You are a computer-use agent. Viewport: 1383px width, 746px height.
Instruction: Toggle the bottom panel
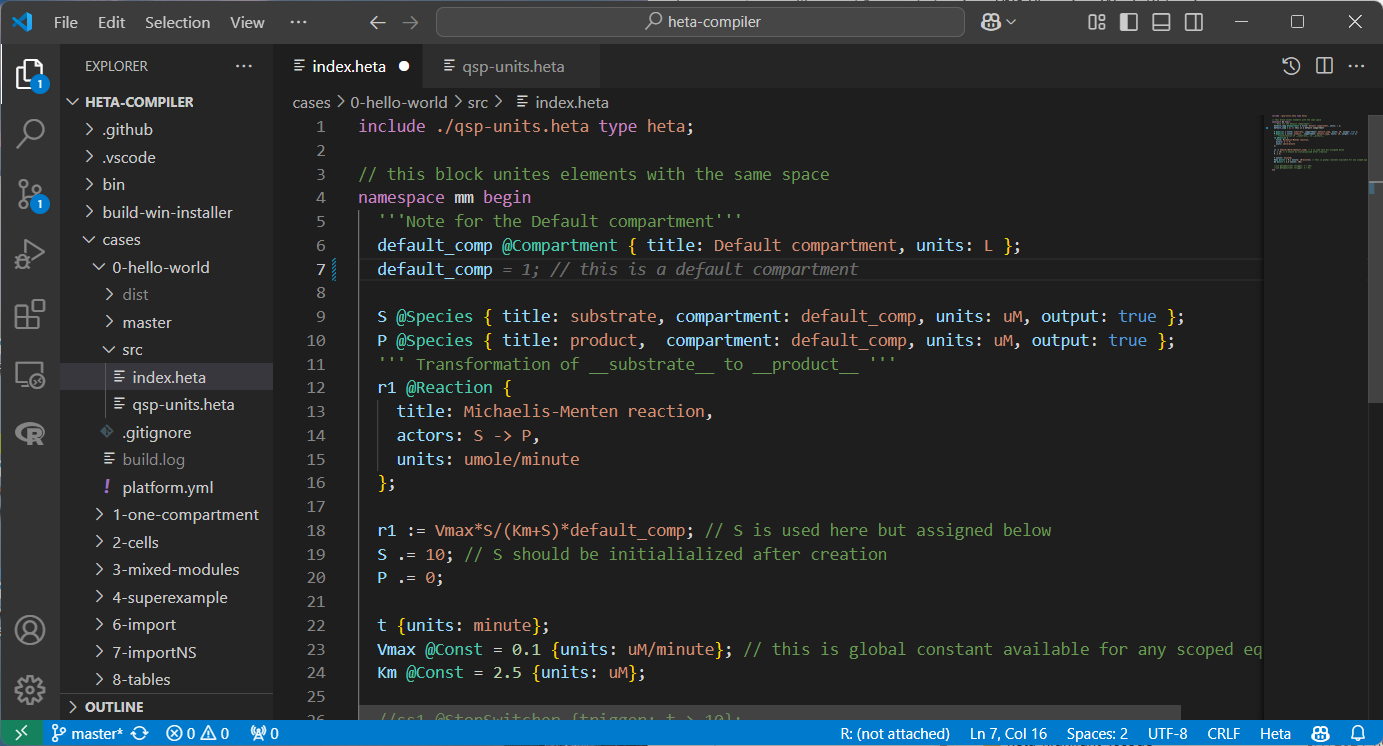pos(1161,22)
